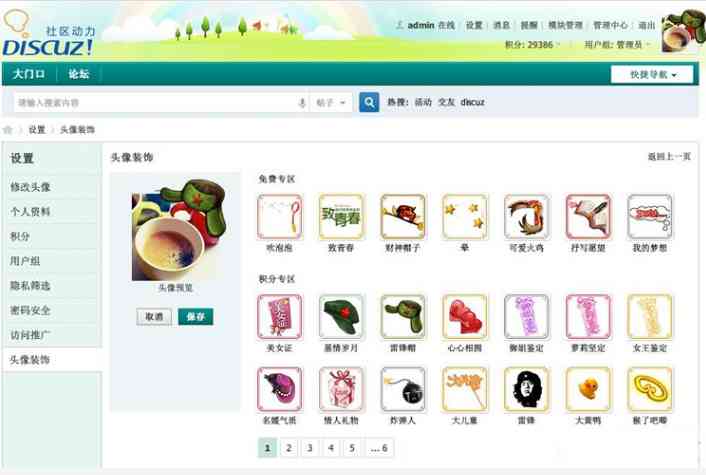Open the 论坛 navigation tab

point(79,74)
